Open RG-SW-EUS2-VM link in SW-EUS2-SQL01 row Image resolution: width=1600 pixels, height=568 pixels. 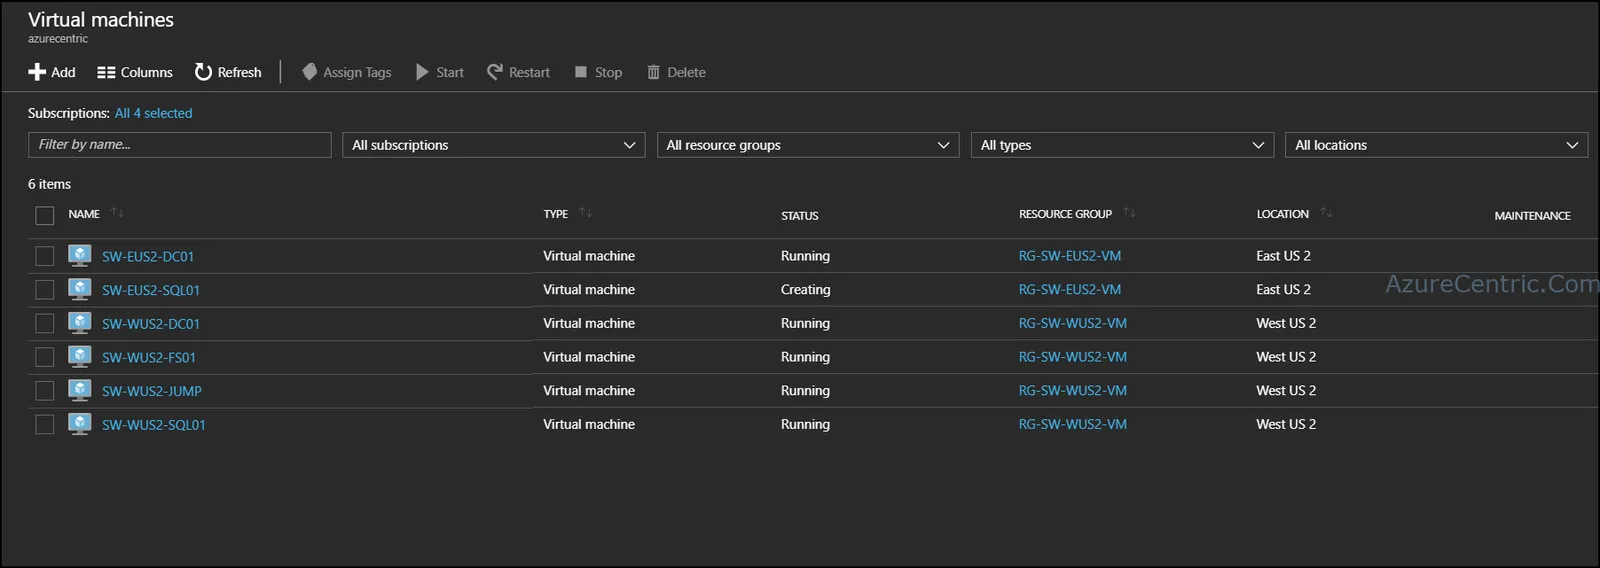coord(1070,289)
